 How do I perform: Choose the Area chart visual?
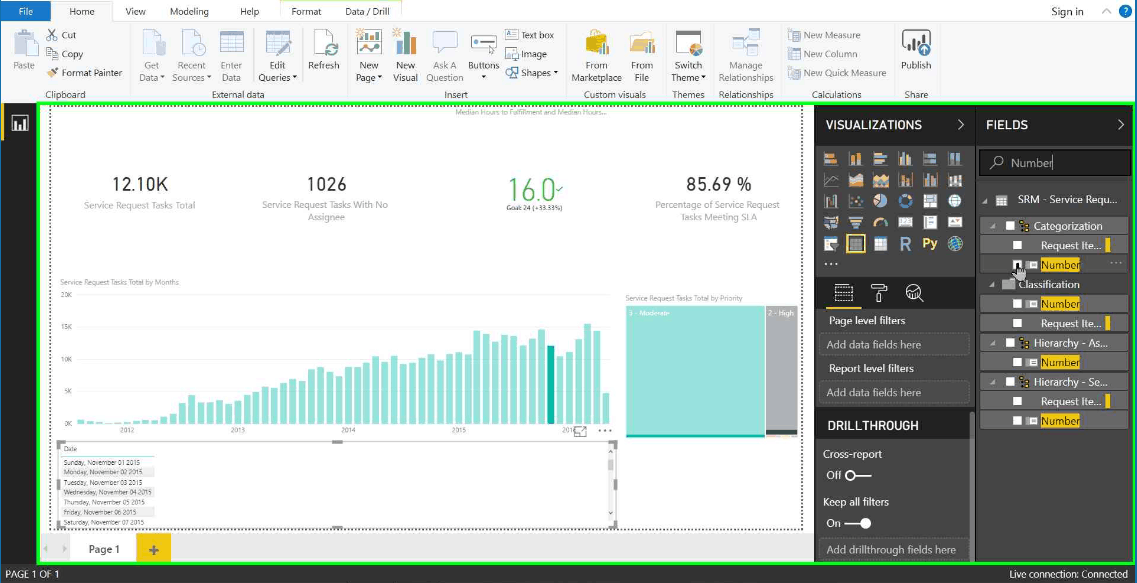856,180
